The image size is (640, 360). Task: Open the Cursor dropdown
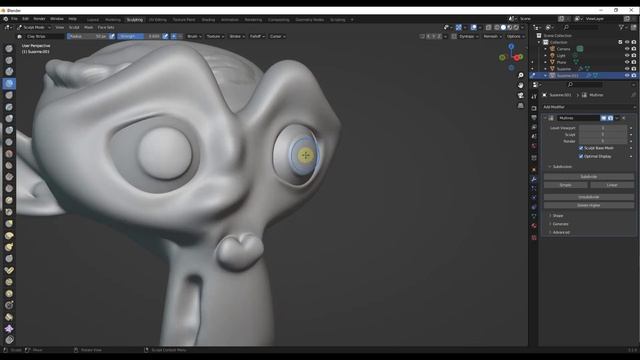pos(278,36)
